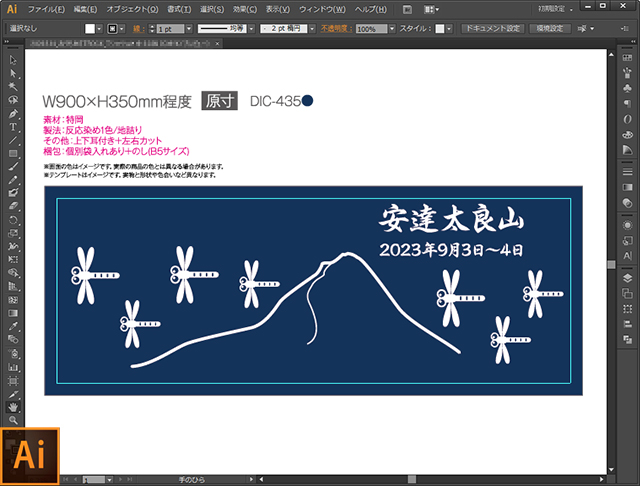Click the ドキュメント設定 button
This screenshot has width=640, height=486.
494,30
